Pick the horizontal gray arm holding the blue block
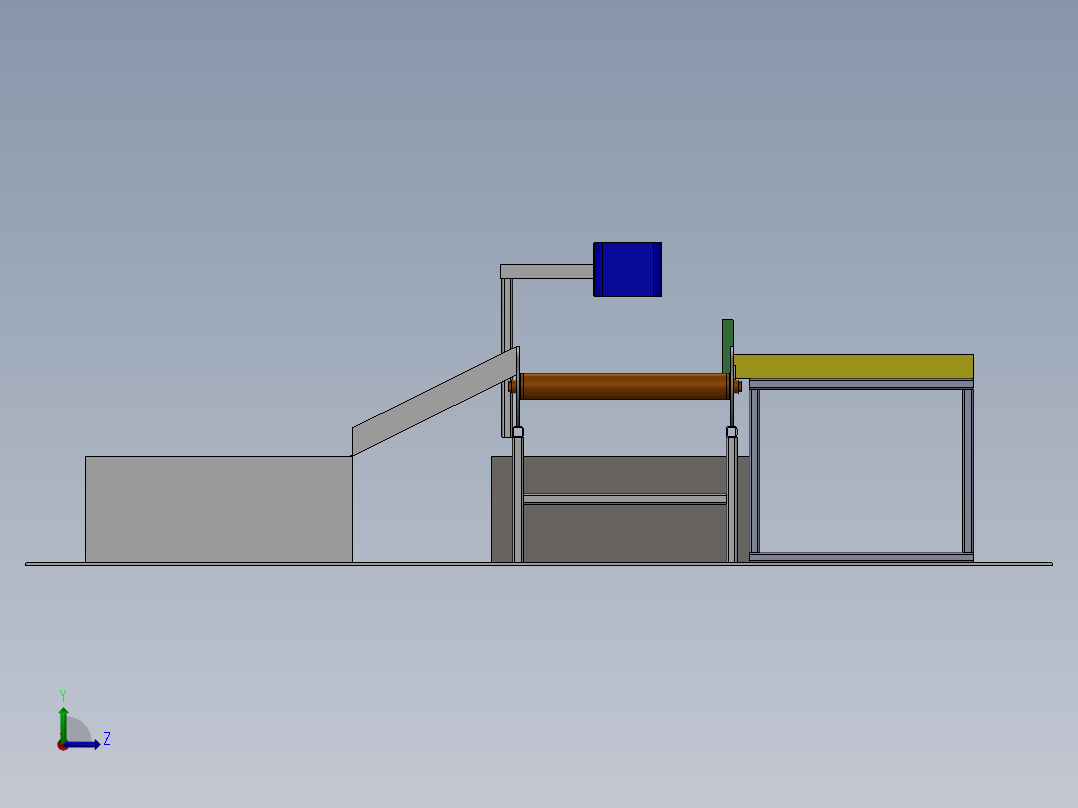1078x808 pixels. tap(547, 272)
